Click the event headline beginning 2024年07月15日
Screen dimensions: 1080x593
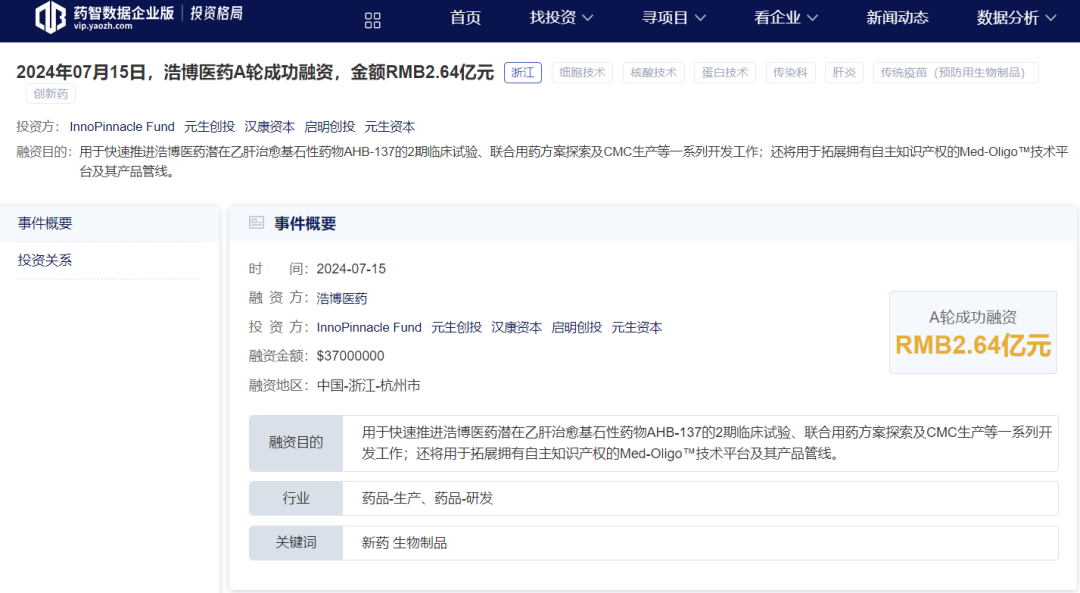tap(255, 72)
